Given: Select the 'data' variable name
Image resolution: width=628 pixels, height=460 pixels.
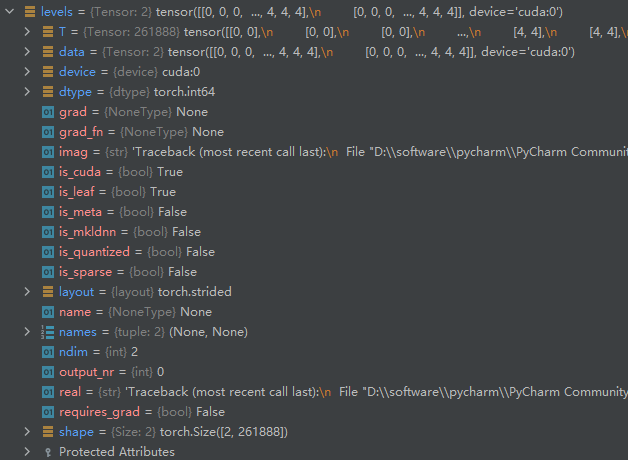Looking at the screenshot, I should coord(72,52).
